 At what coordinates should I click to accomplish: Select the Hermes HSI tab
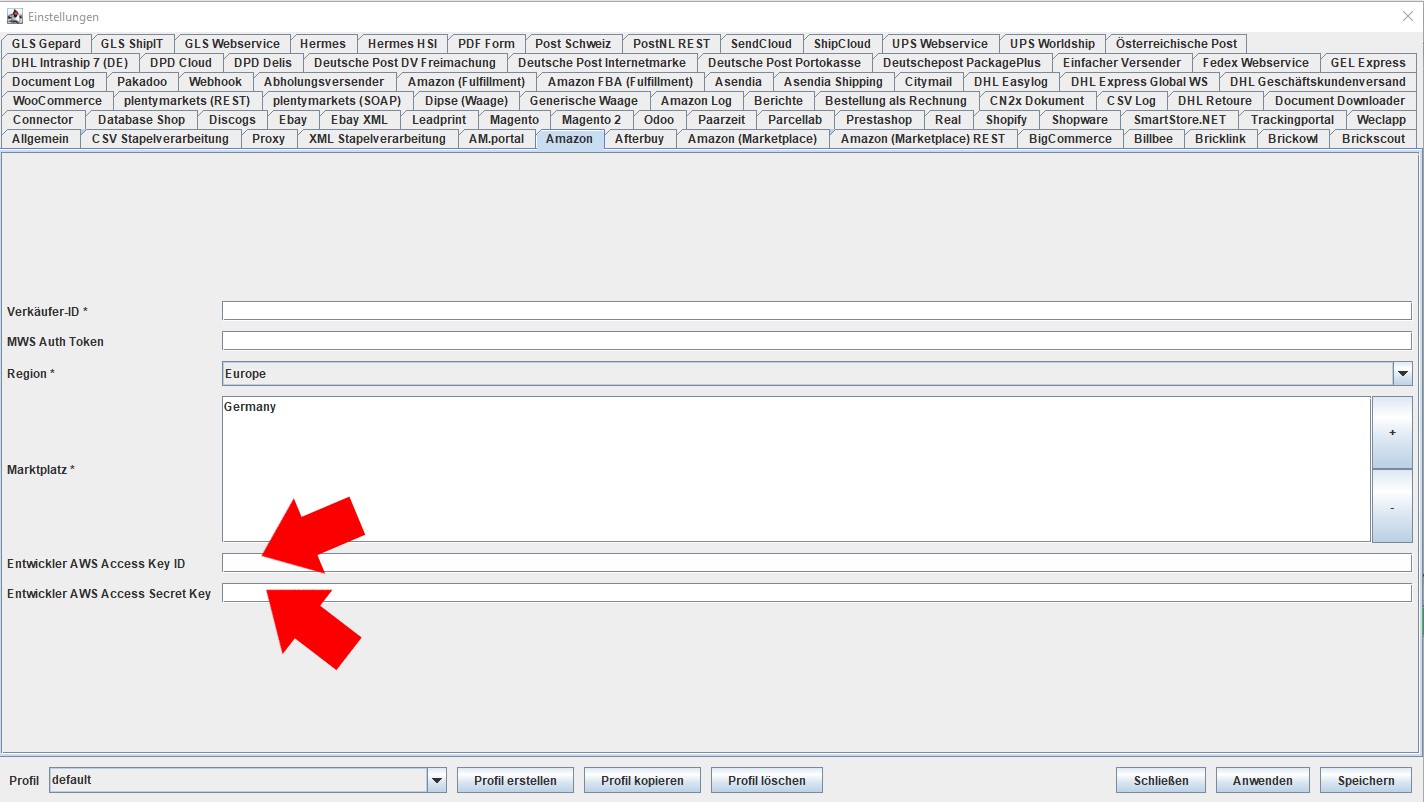click(402, 44)
